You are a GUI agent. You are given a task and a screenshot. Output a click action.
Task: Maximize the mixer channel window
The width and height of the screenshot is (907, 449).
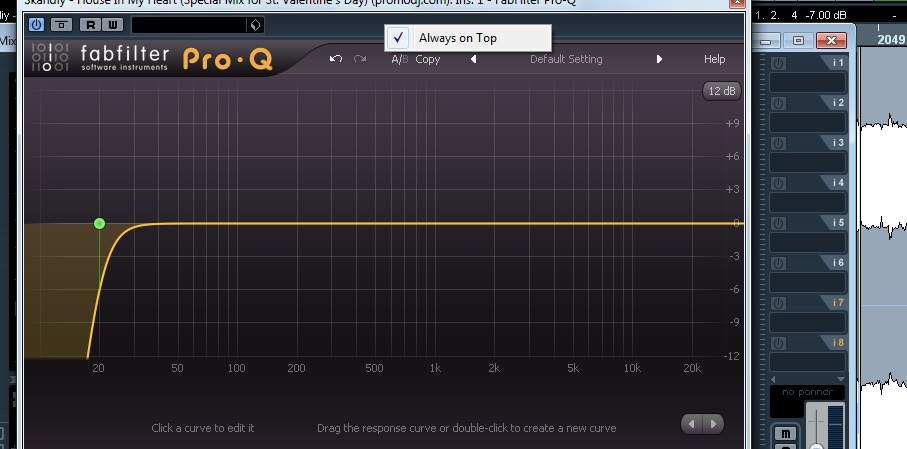tap(798, 41)
